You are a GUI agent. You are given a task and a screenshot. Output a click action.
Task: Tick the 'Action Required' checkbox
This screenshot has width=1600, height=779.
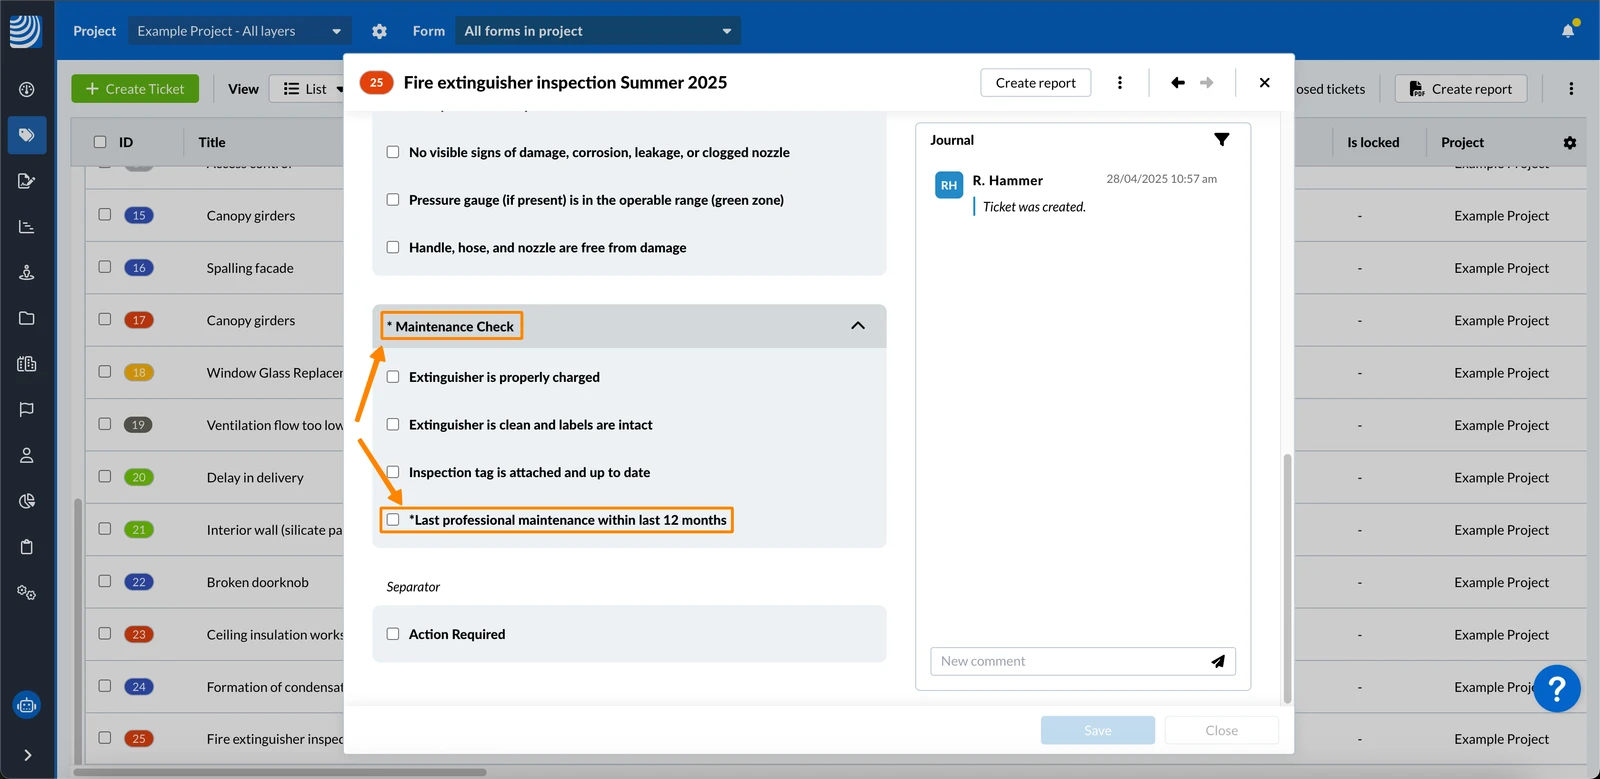point(393,634)
